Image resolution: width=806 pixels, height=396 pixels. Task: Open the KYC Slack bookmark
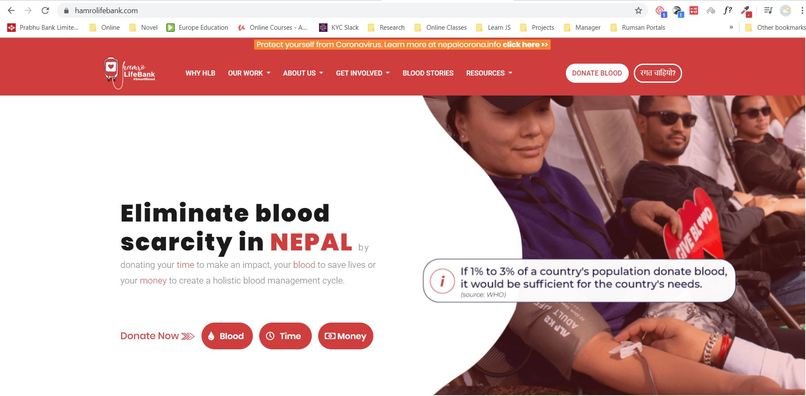pyautogui.click(x=339, y=28)
